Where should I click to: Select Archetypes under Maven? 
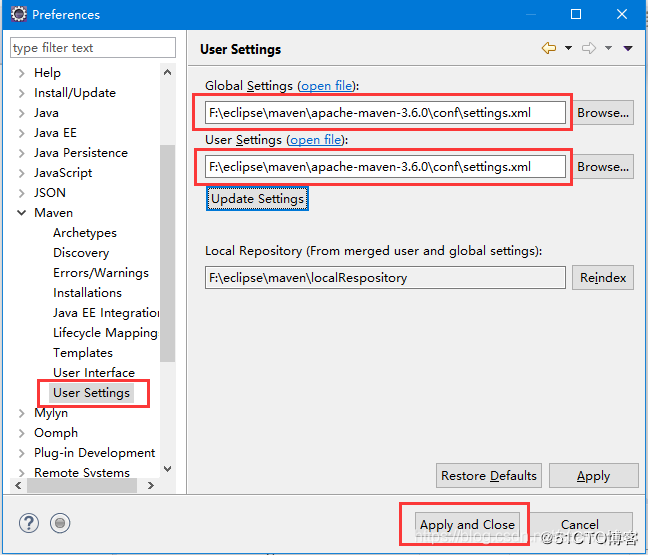point(85,233)
